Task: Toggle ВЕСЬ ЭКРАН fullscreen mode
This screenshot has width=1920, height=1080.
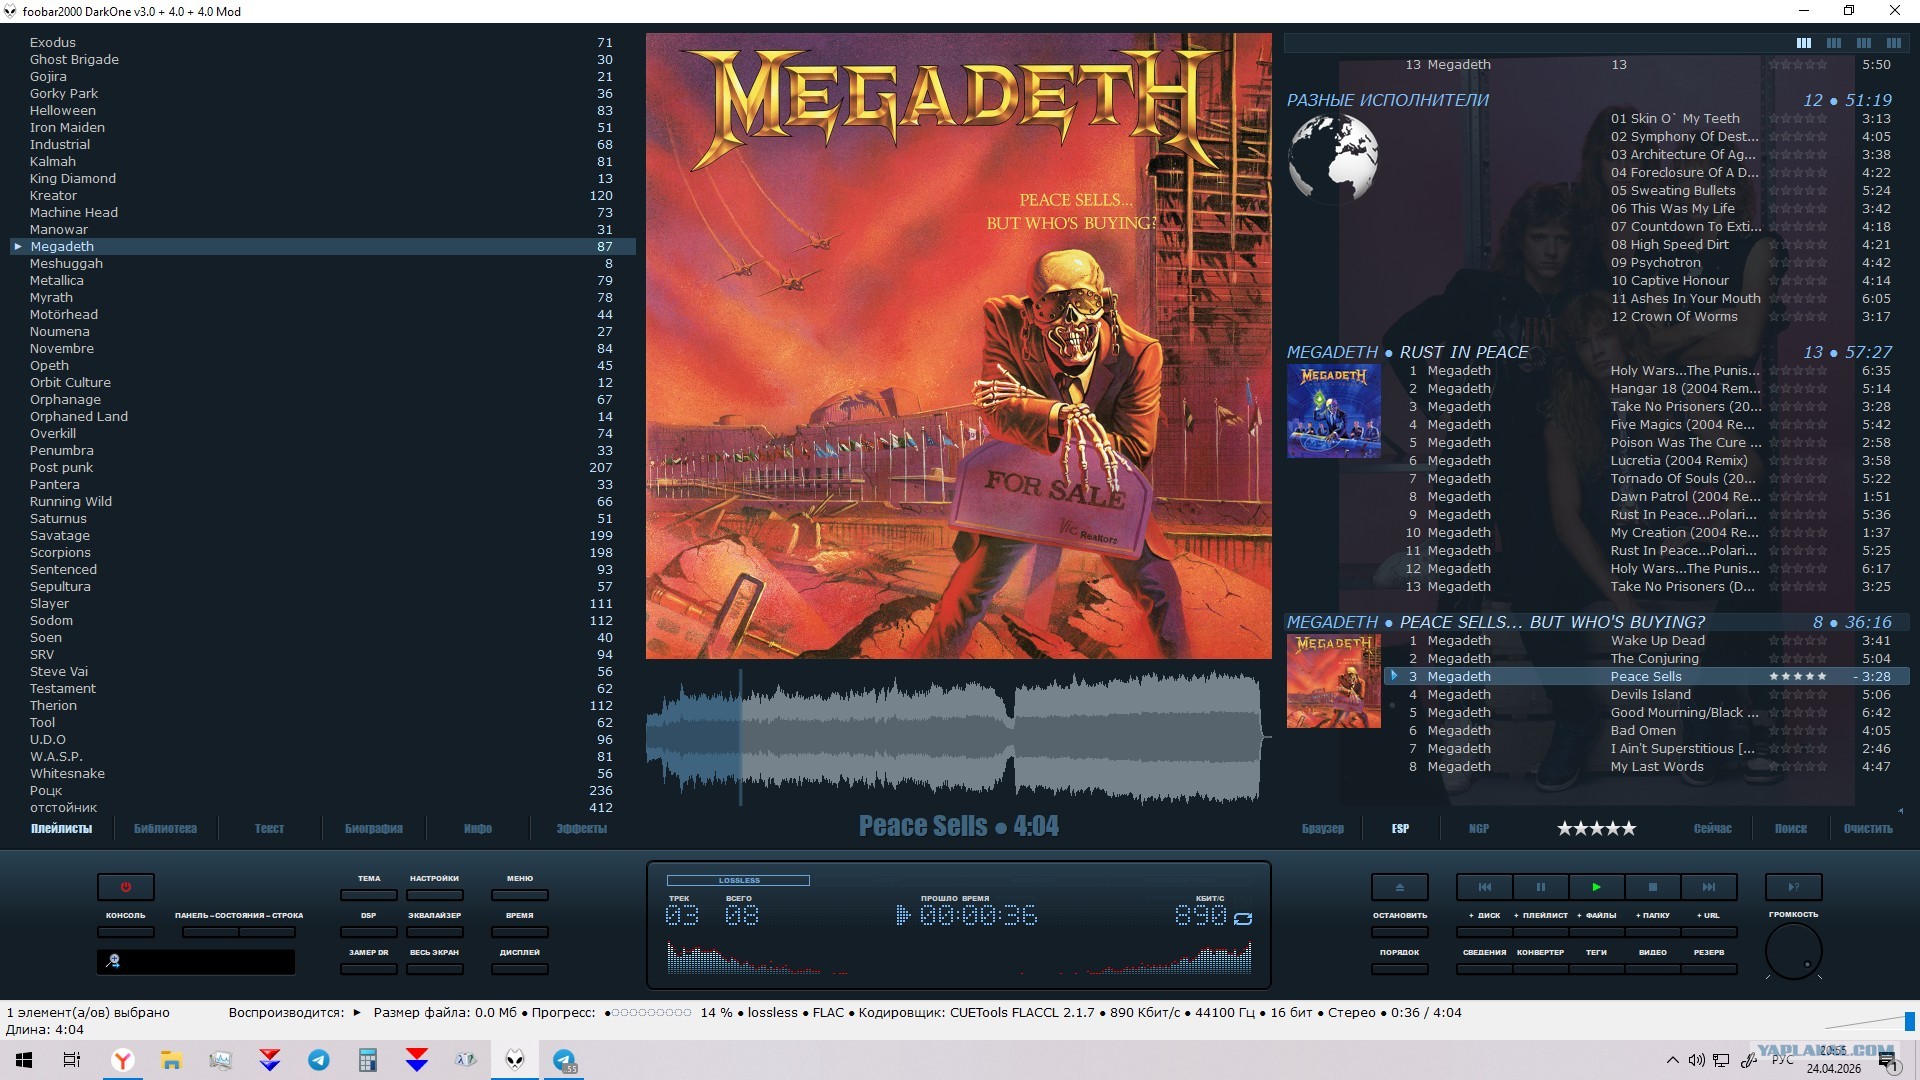Action: [435, 969]
